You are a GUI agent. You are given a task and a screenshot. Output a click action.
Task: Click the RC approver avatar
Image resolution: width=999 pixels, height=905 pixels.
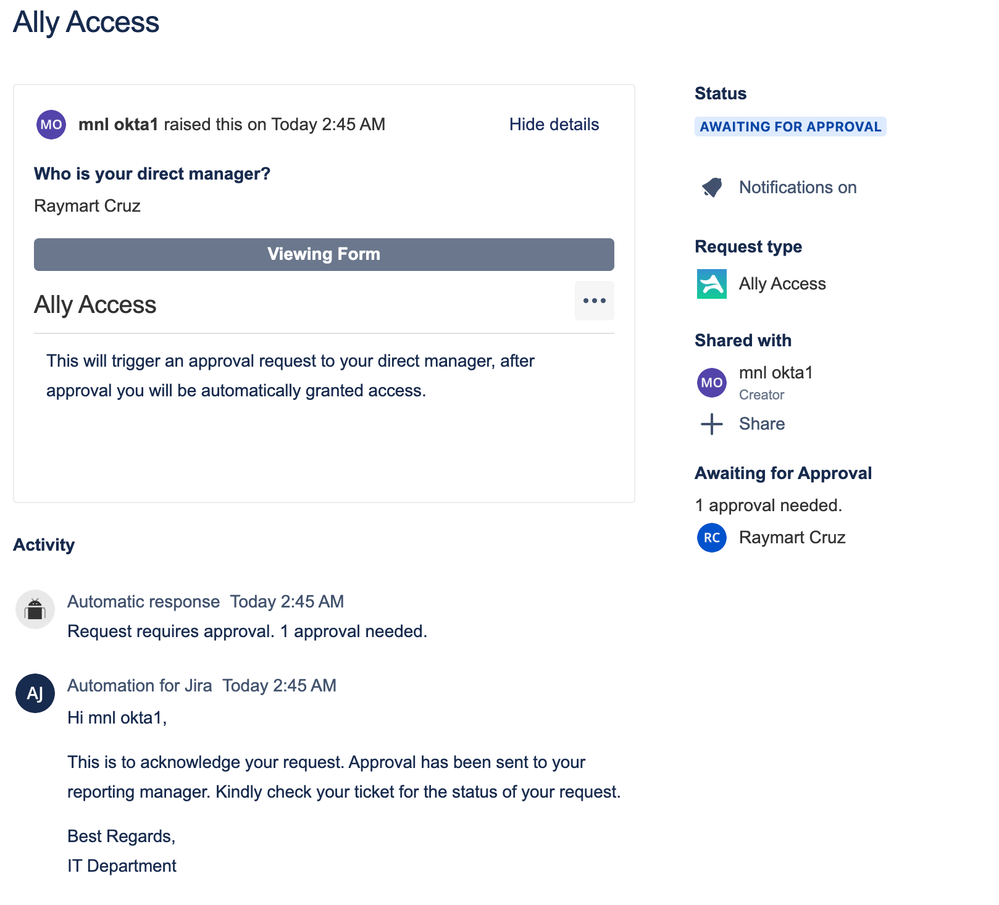point(712,537)
